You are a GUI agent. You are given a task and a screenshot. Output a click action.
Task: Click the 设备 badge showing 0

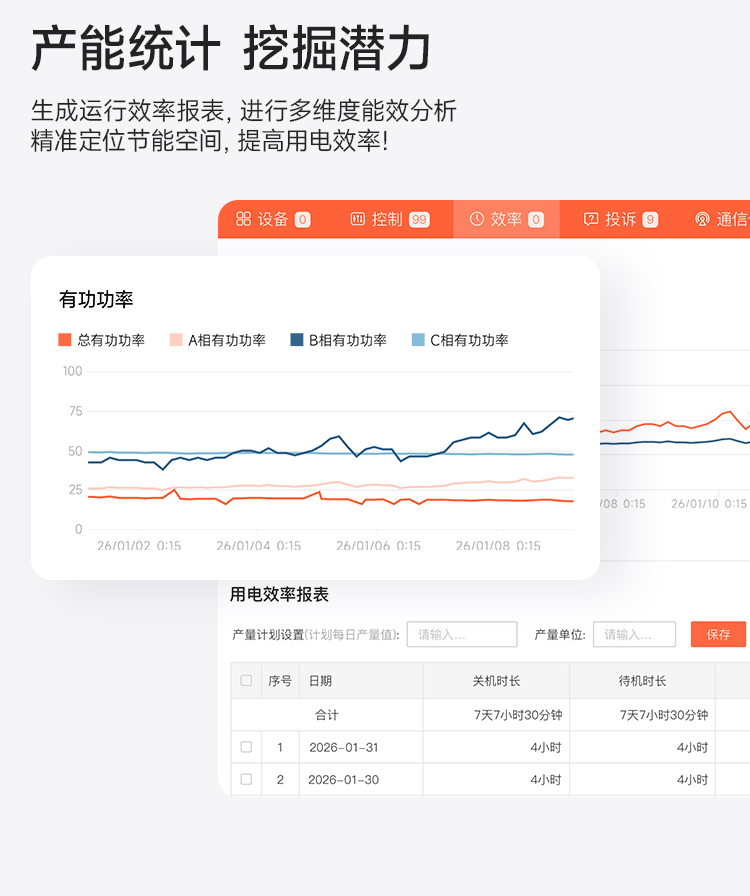point(302,220)
